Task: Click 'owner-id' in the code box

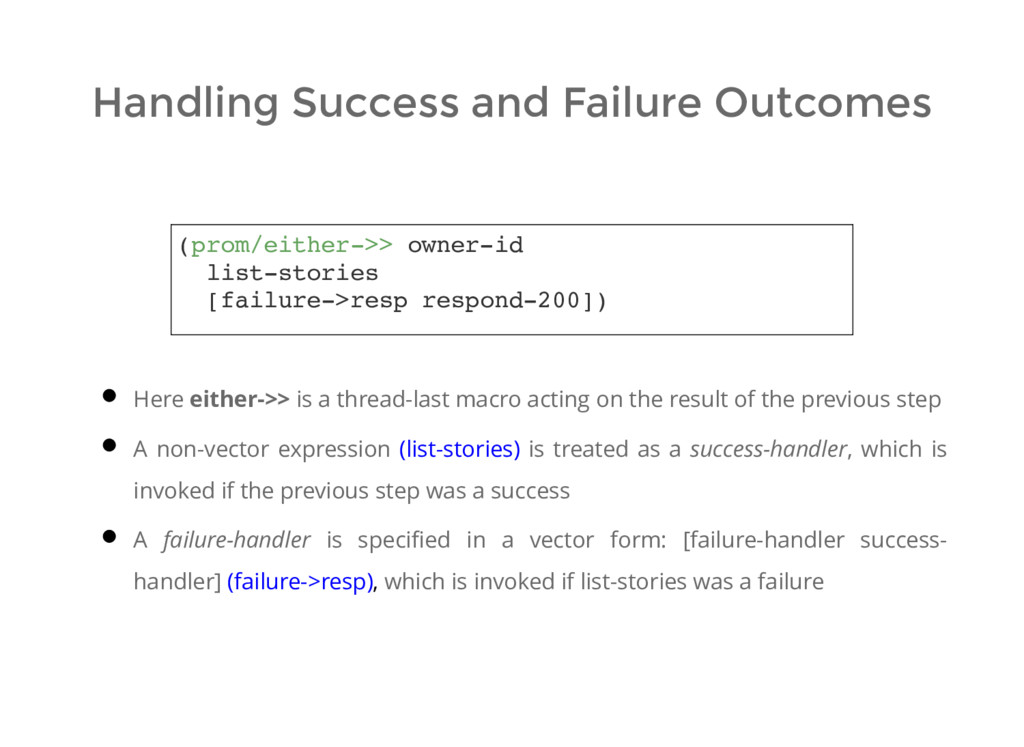Action: pos(466,245)
